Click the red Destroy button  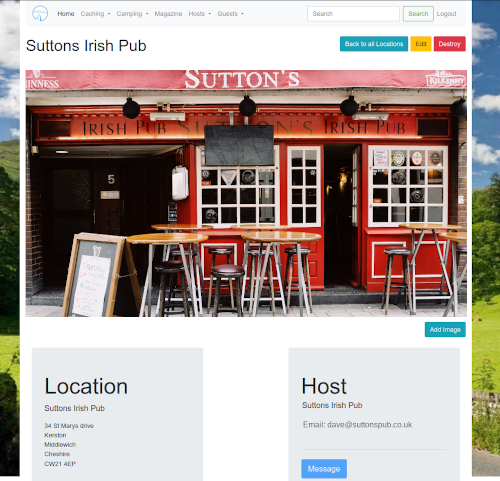449,44
